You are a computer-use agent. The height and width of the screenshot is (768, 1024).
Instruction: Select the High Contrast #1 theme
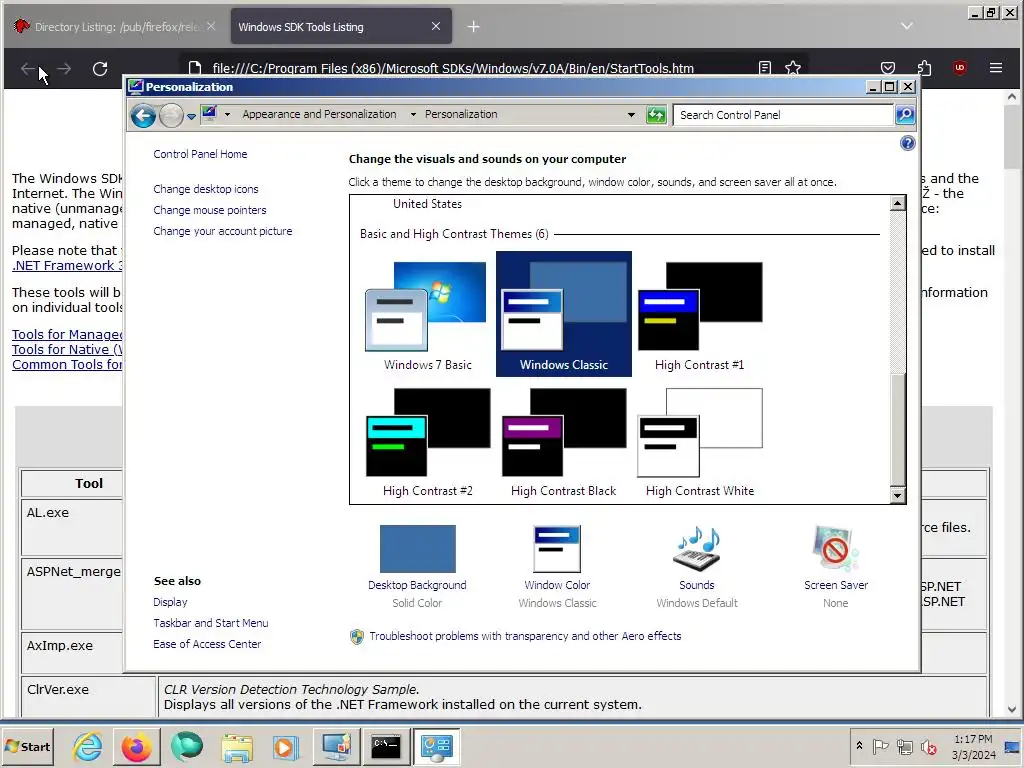[x=699, y=314]
